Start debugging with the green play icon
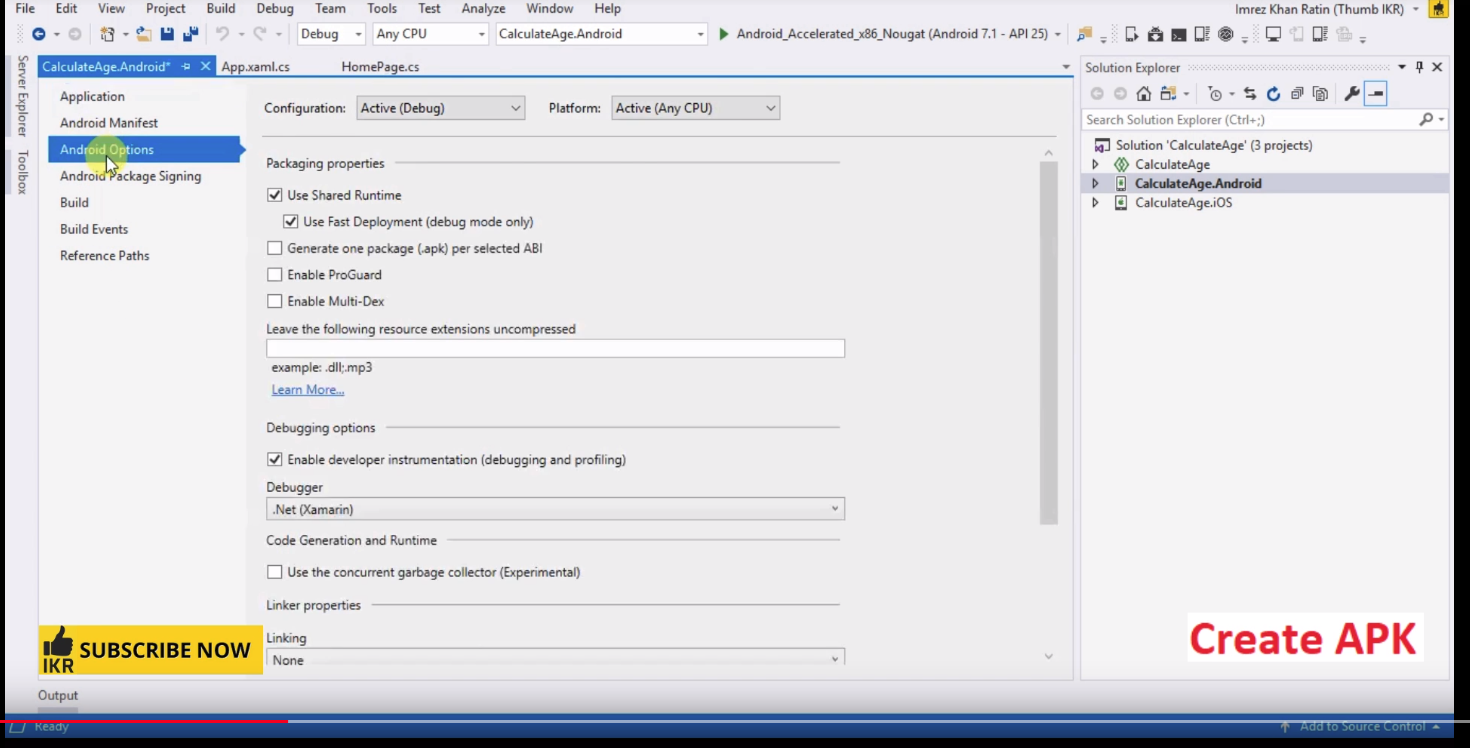Viewport: 1470px width, 748px height. [724, 34]
